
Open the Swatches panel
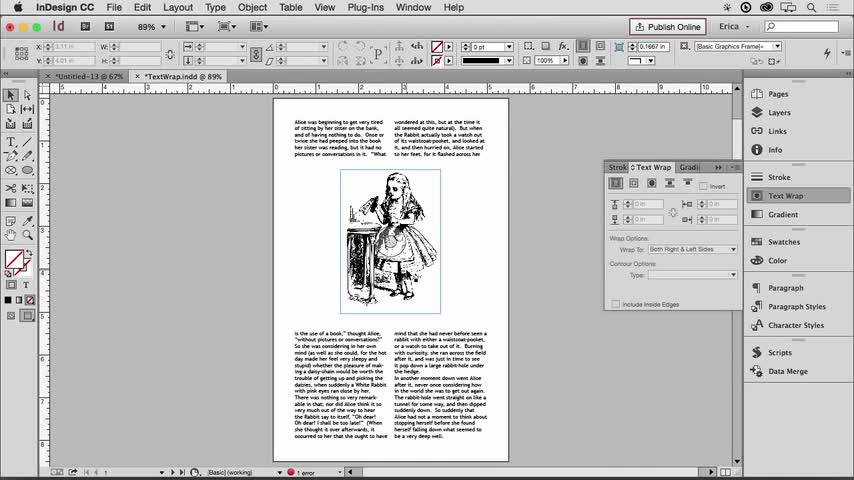(x=783, y=242)
